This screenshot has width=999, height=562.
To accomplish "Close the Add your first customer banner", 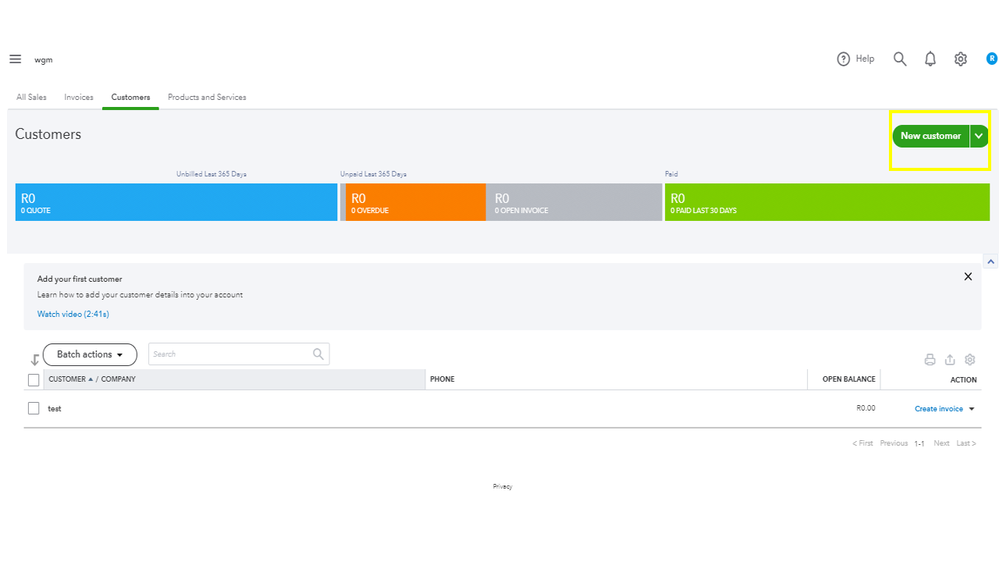I will pos(968,277).
